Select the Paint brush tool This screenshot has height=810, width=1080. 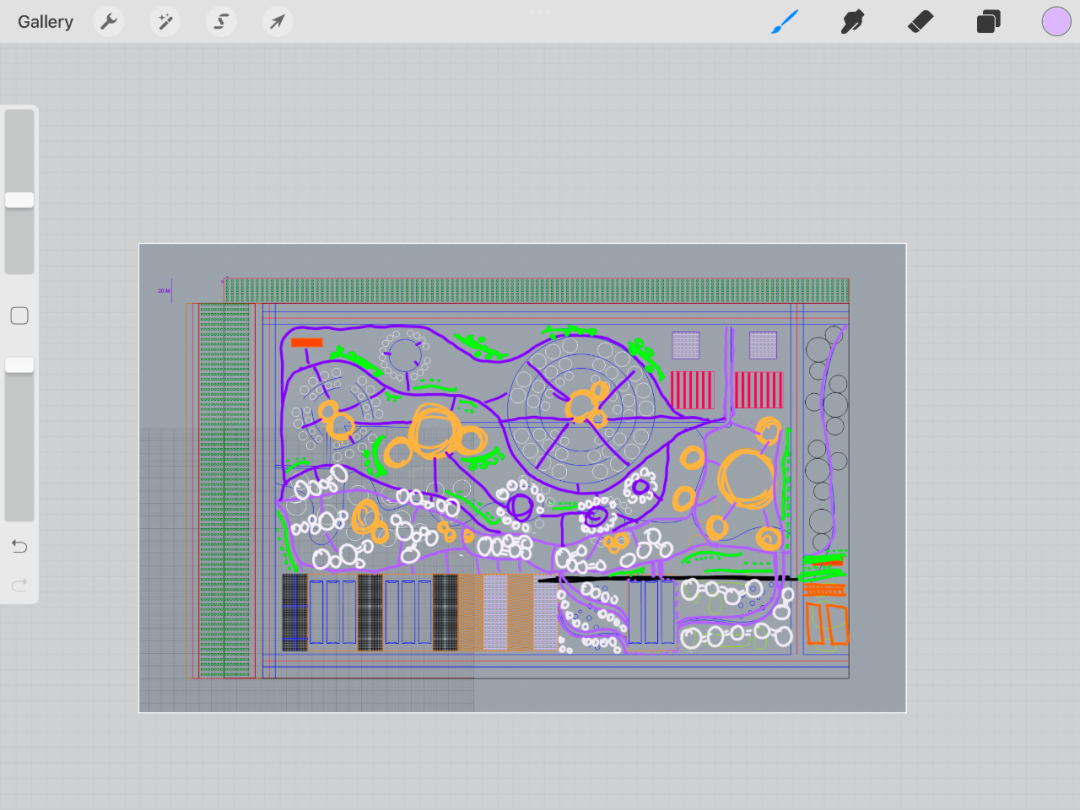coord(785,22)
